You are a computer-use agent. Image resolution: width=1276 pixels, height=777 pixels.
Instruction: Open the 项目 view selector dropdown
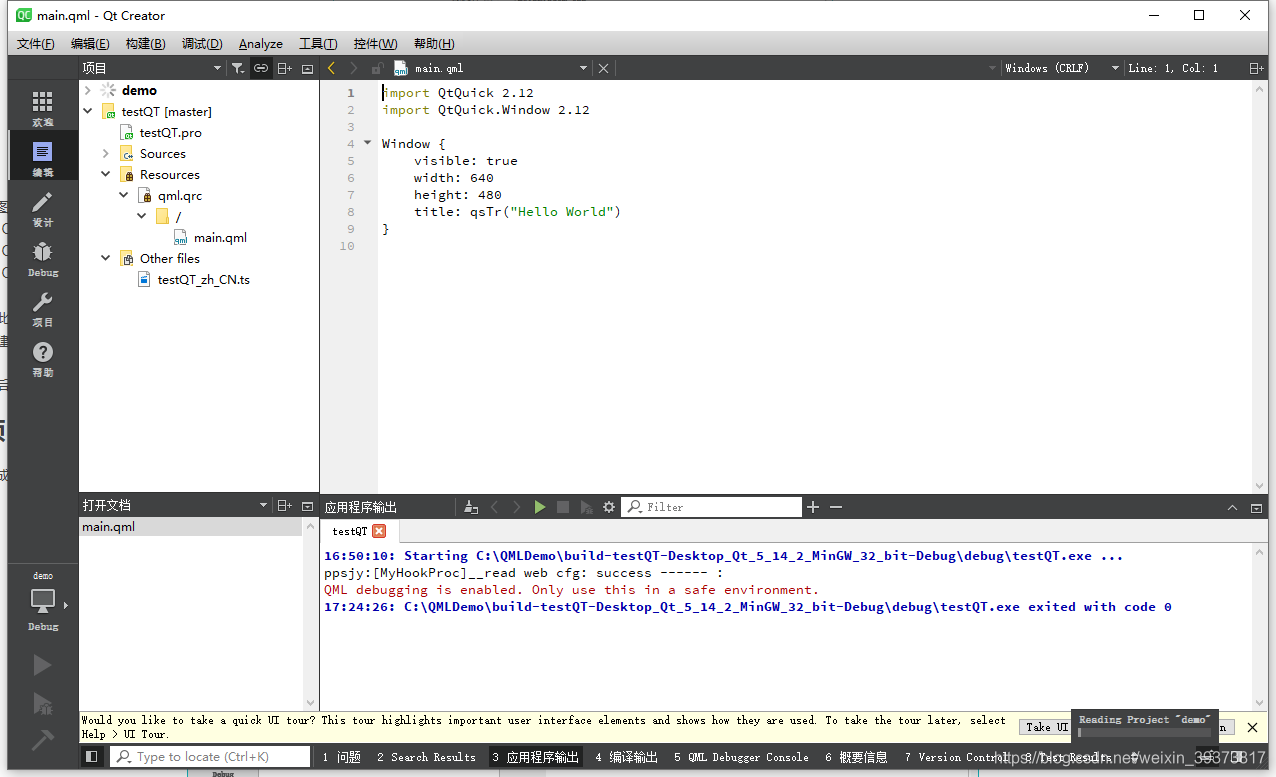tap(152, 68)
